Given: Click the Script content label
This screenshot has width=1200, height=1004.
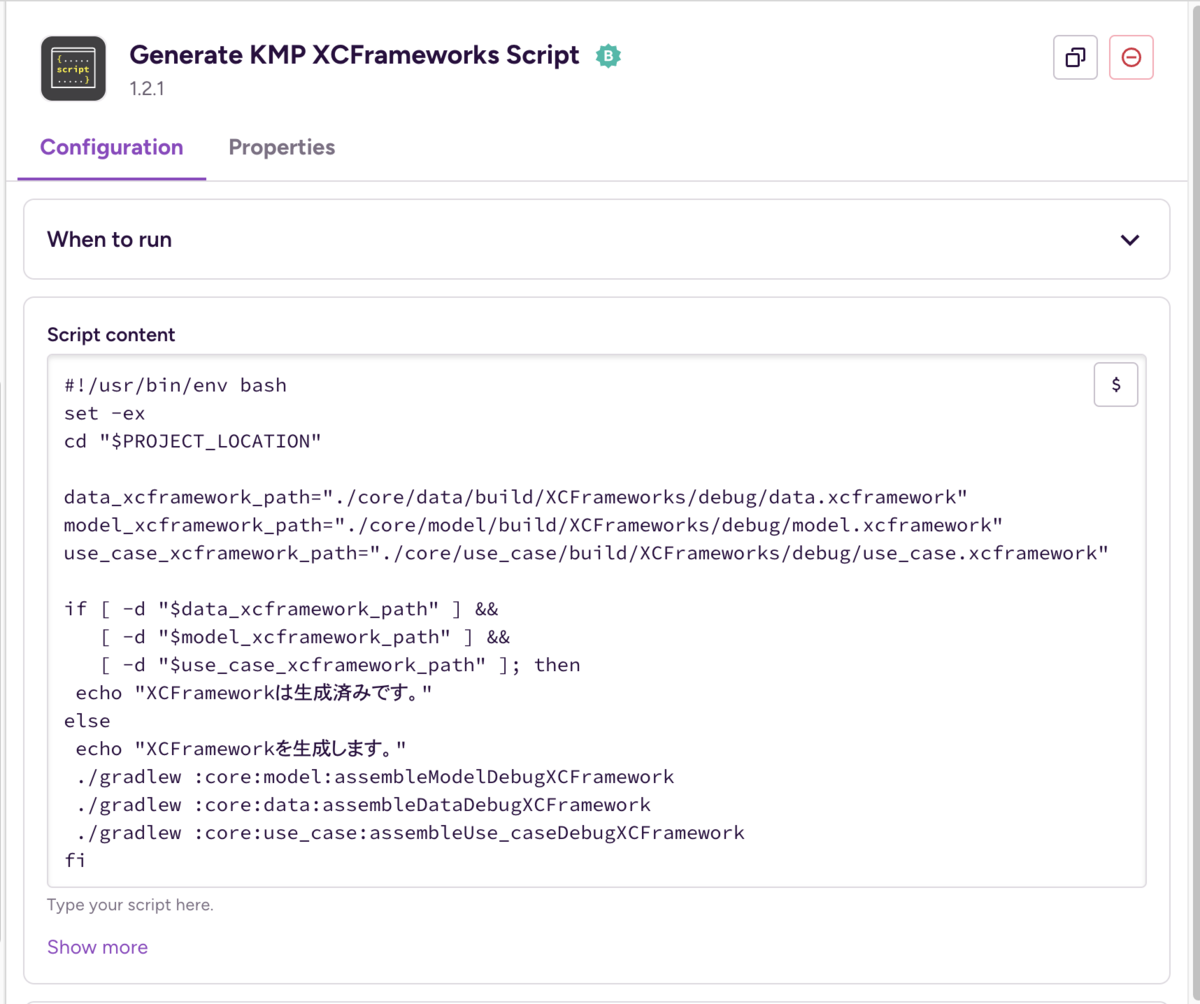Looking at the screenshot, I should point(111,335).
